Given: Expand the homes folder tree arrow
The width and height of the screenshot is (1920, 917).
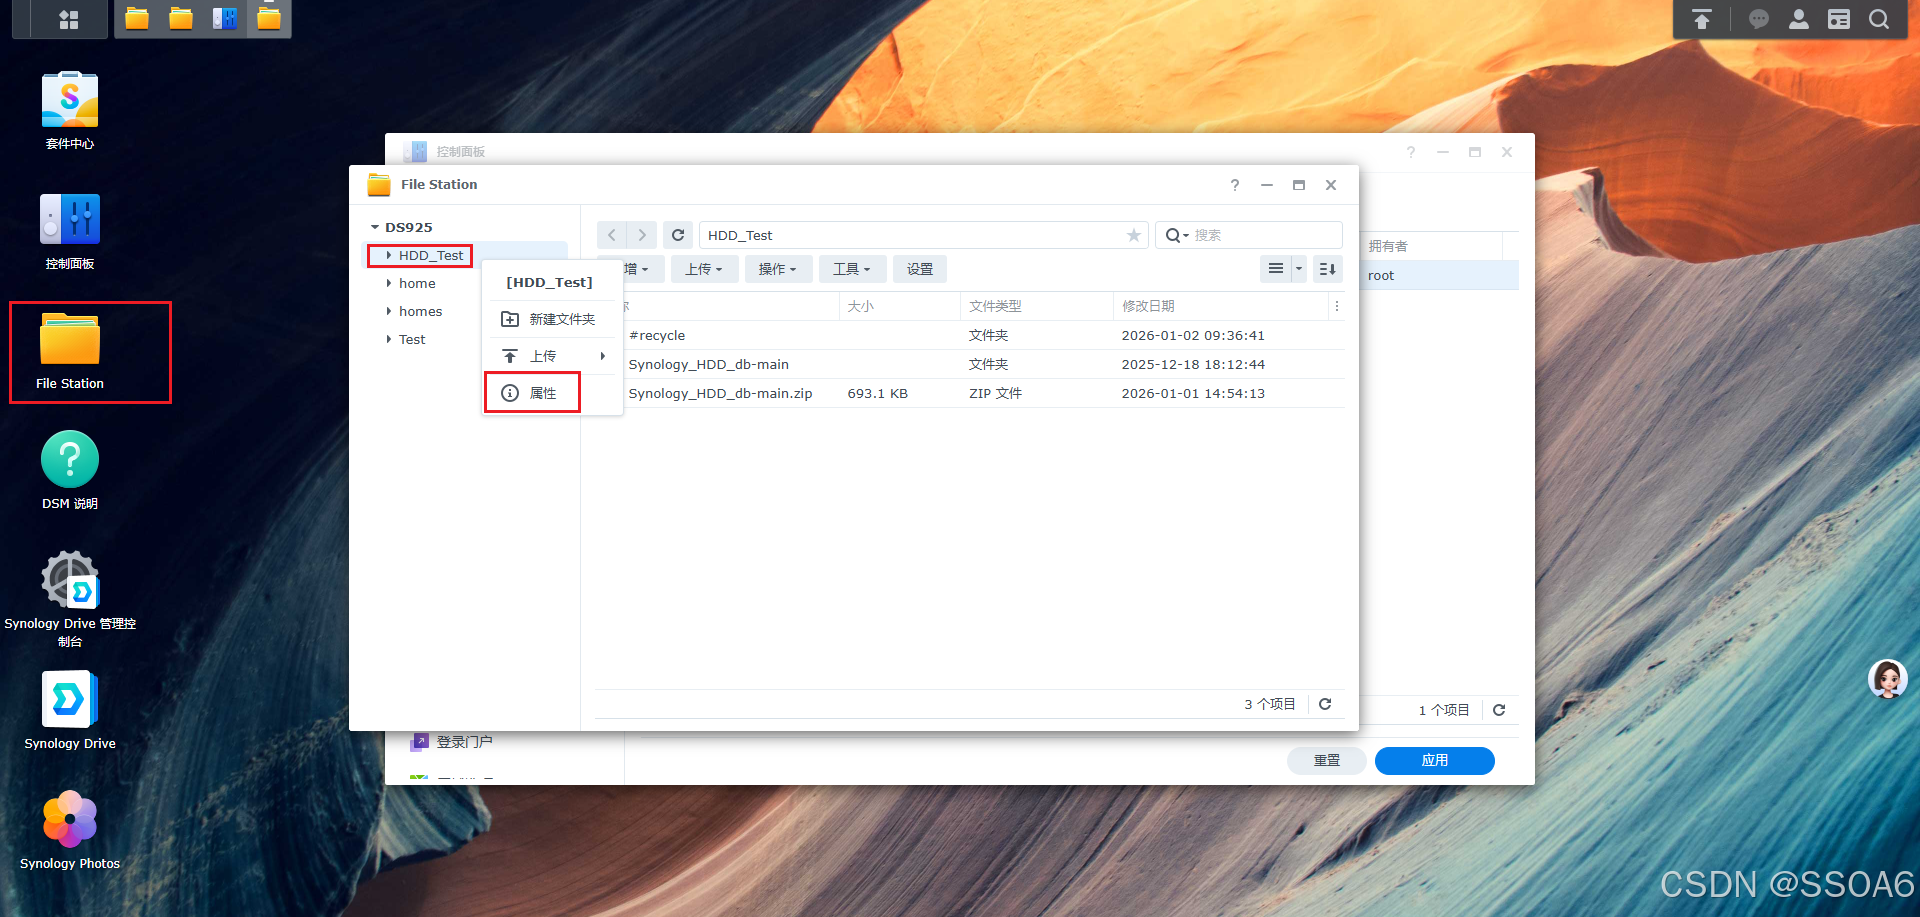Looking at the screenshot, I should pyautogui.click(x=389, y=311).
